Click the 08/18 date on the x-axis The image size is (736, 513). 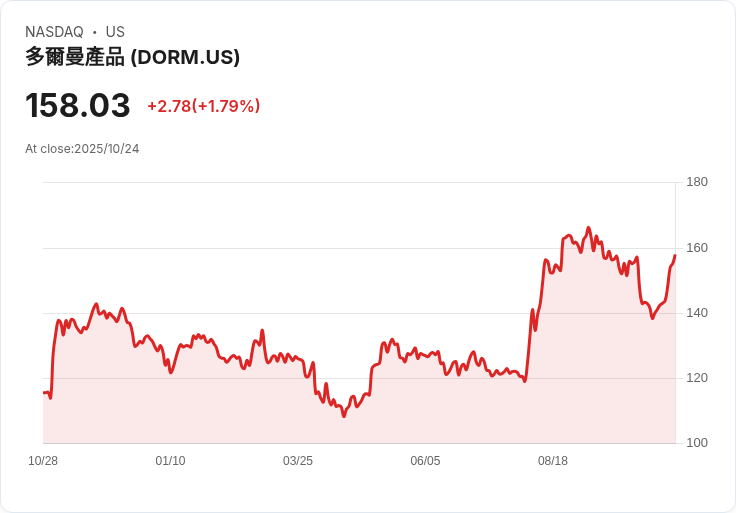(553, 461)
